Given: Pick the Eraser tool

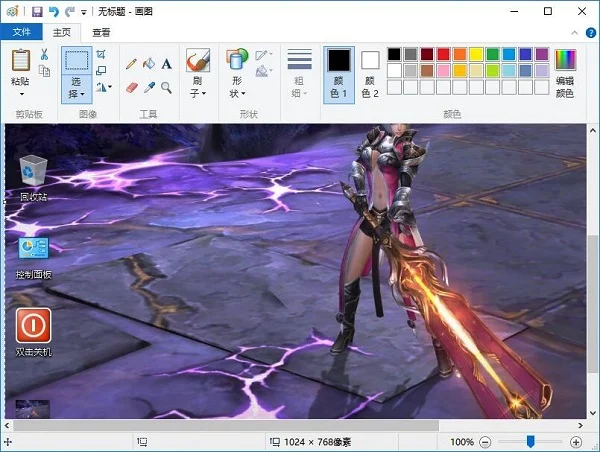Looking at the screenshot, I should 131,88.
